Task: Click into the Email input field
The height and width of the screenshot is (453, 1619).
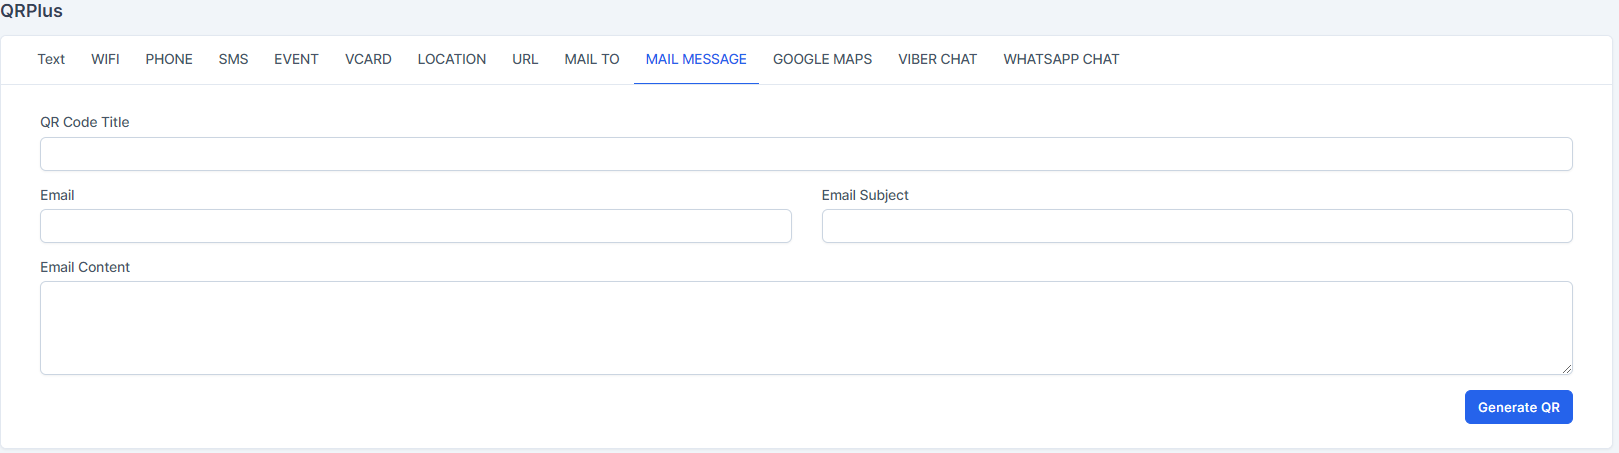Action: 416,226
